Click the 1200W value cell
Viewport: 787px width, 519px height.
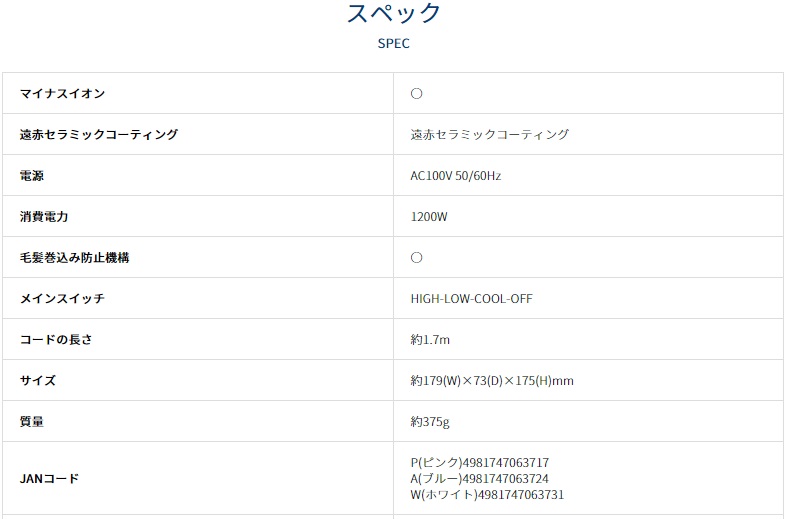pos(429,216)
